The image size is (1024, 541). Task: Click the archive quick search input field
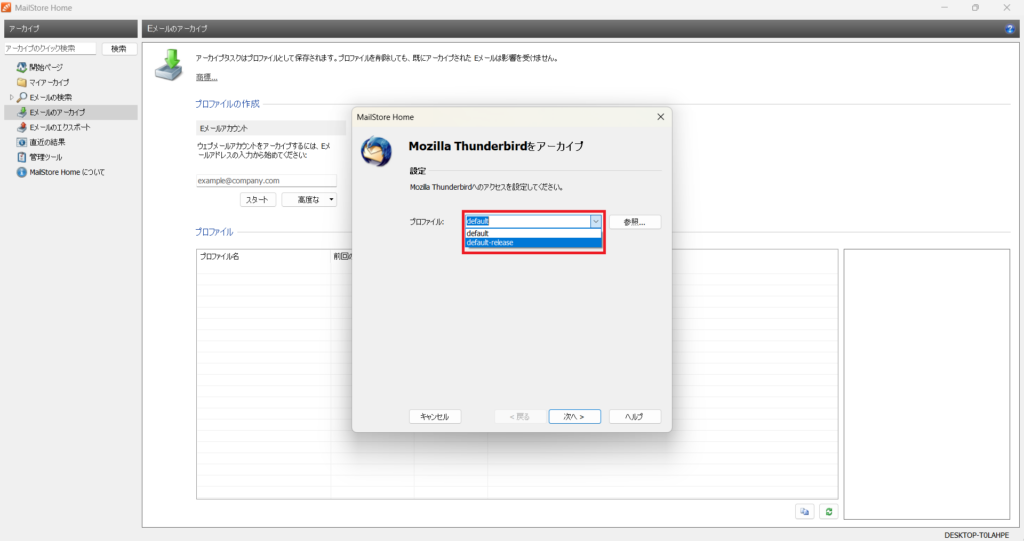[x=50, y=48]
